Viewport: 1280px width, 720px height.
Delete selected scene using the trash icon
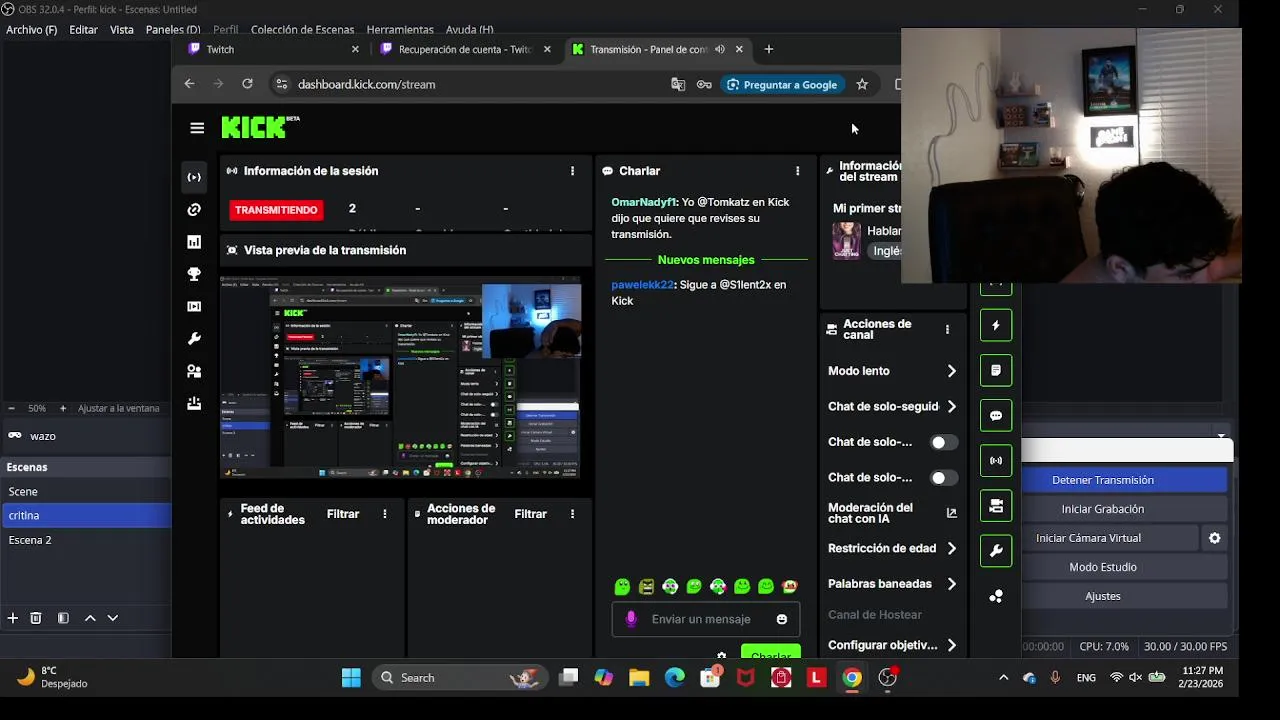pyautogui.click(x=36, y=618)
